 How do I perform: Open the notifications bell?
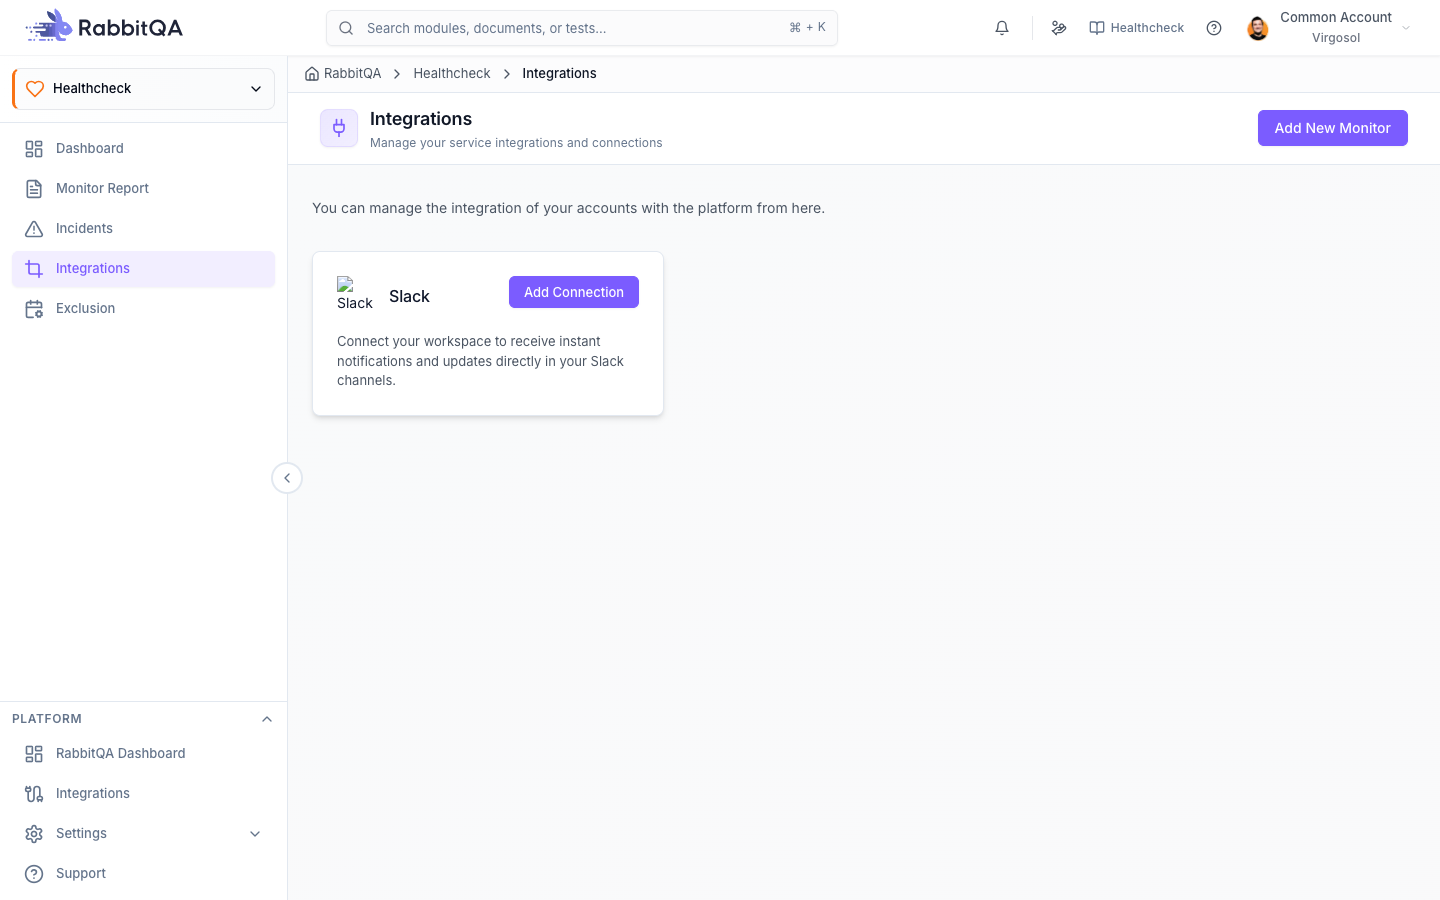coord(1002,28)
